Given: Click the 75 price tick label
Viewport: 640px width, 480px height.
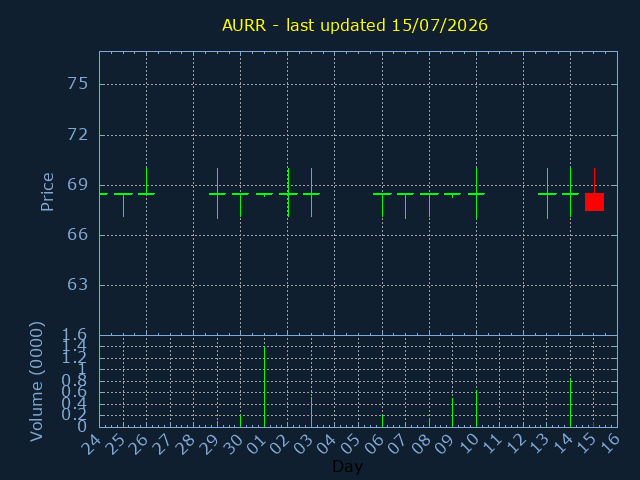Looking at the screenshot, I should pos(78,84).
